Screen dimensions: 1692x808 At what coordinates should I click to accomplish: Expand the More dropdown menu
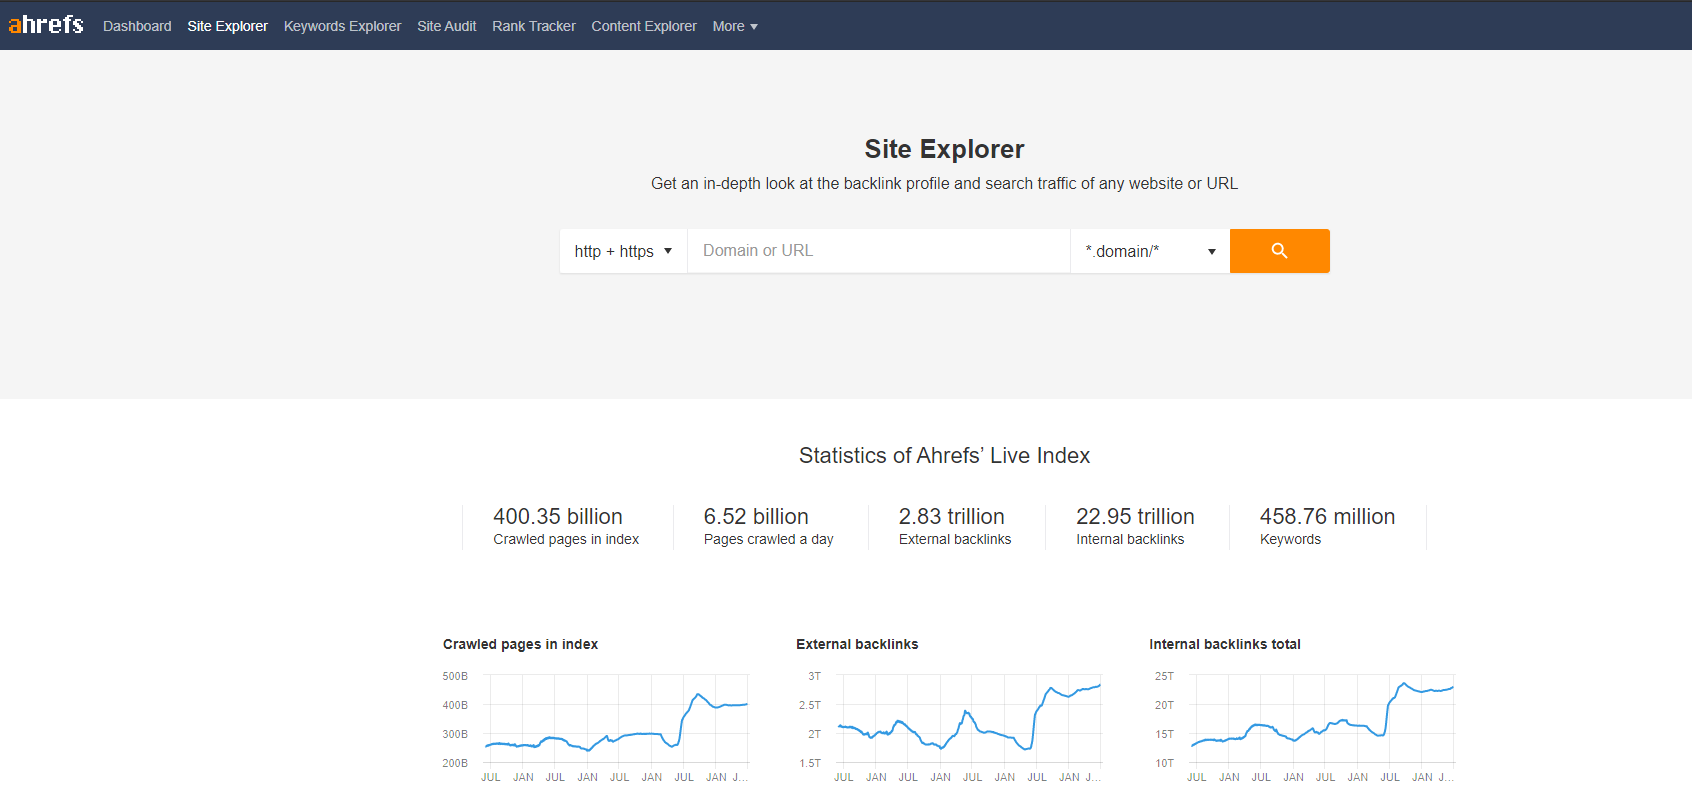click(735, 26)
